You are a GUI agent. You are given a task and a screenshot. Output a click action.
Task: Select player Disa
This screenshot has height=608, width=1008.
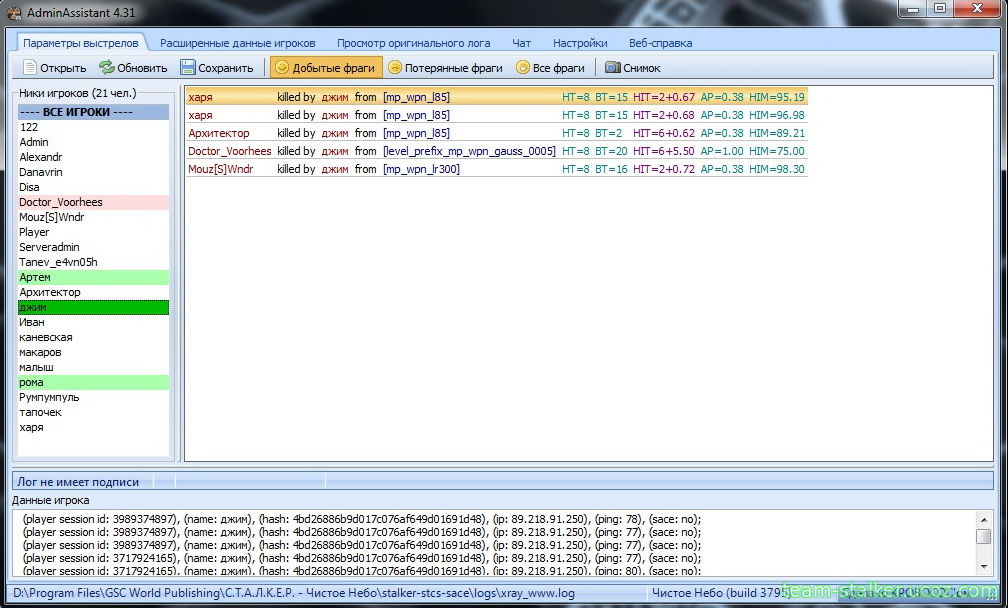point(93,187)
